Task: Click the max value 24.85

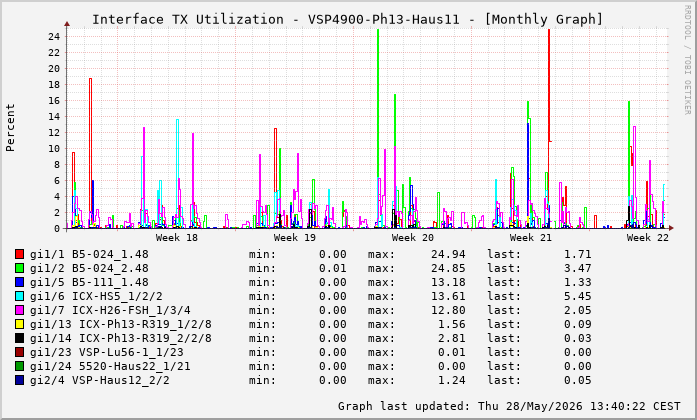Action: click(x=448, y=268)
